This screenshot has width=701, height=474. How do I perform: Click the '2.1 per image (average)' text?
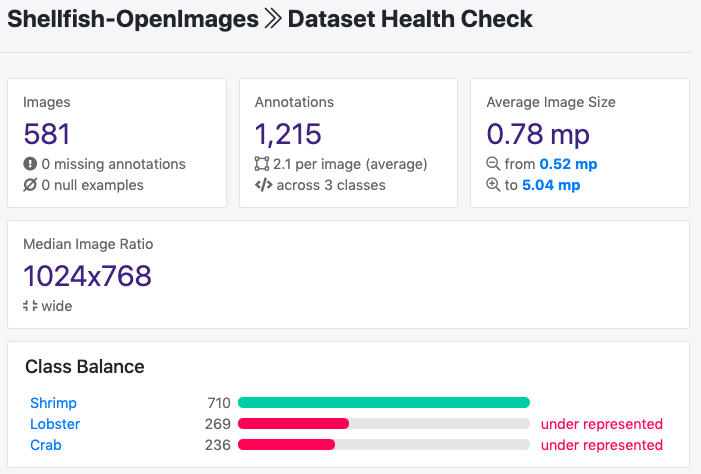click(350, 164)
